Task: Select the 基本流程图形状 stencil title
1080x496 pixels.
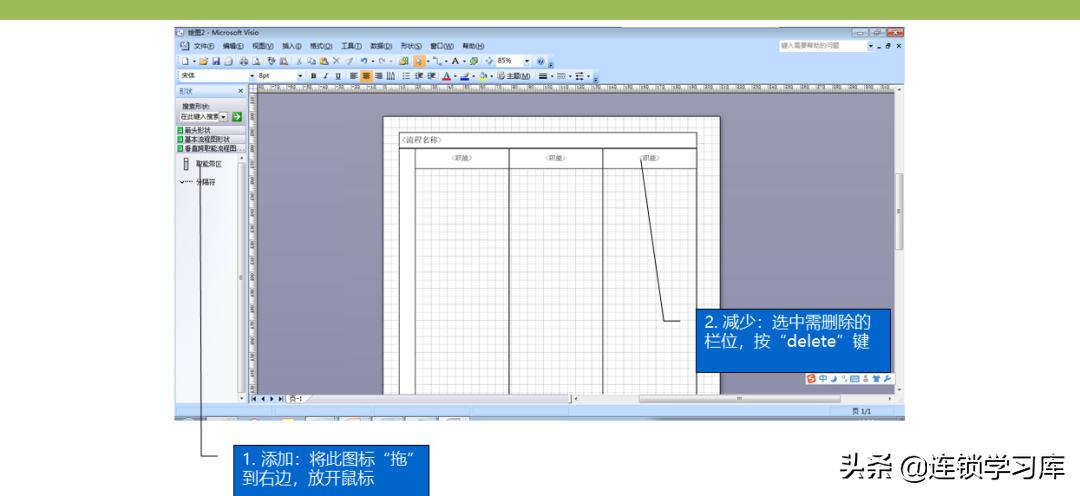Action: (x=211, y=139)
